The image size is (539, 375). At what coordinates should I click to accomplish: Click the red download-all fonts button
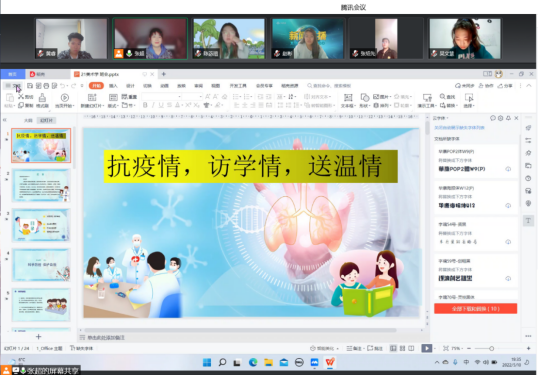coord(475,309)
